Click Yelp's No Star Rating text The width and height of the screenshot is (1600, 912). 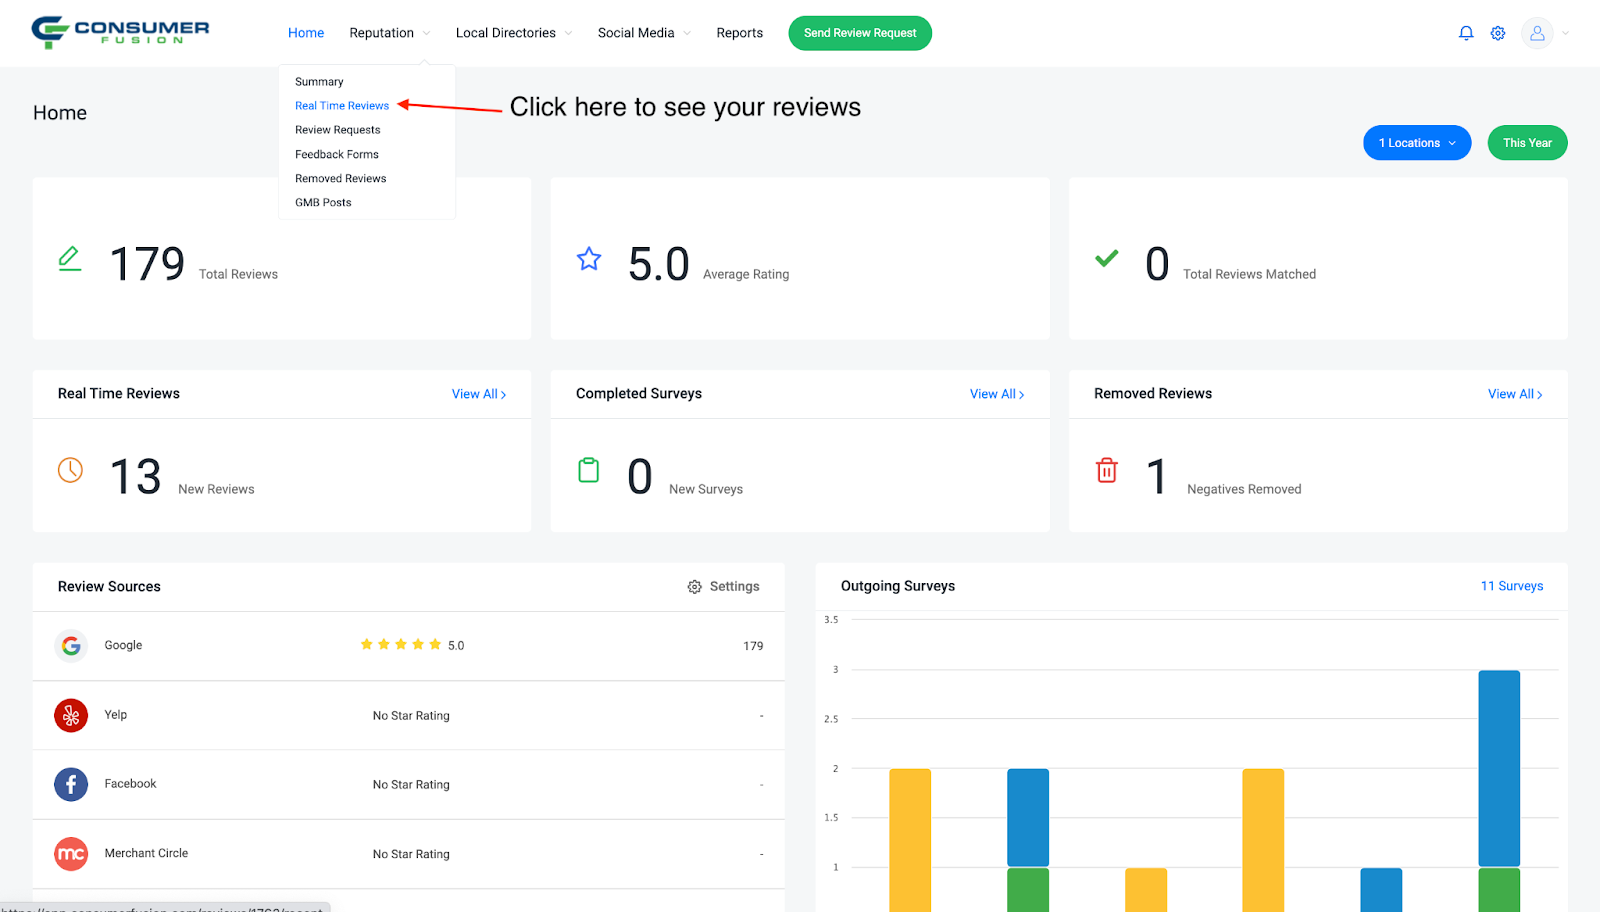[x=411, y=716]
